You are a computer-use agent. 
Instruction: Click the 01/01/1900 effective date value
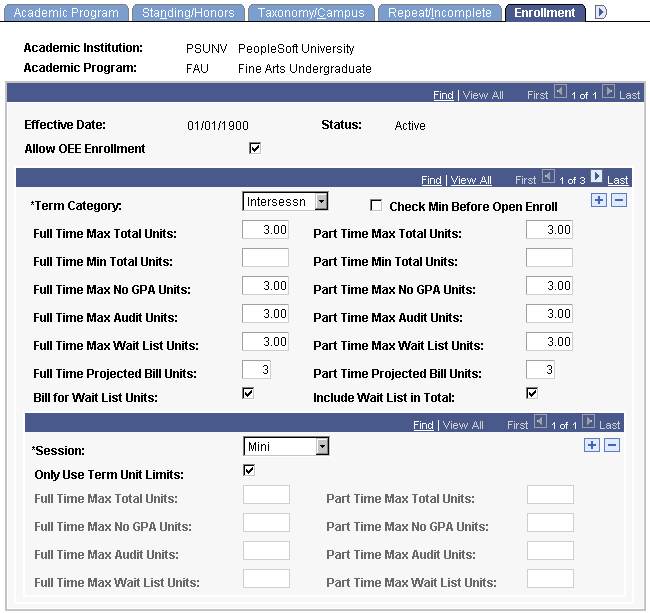[x=218, y=126]
